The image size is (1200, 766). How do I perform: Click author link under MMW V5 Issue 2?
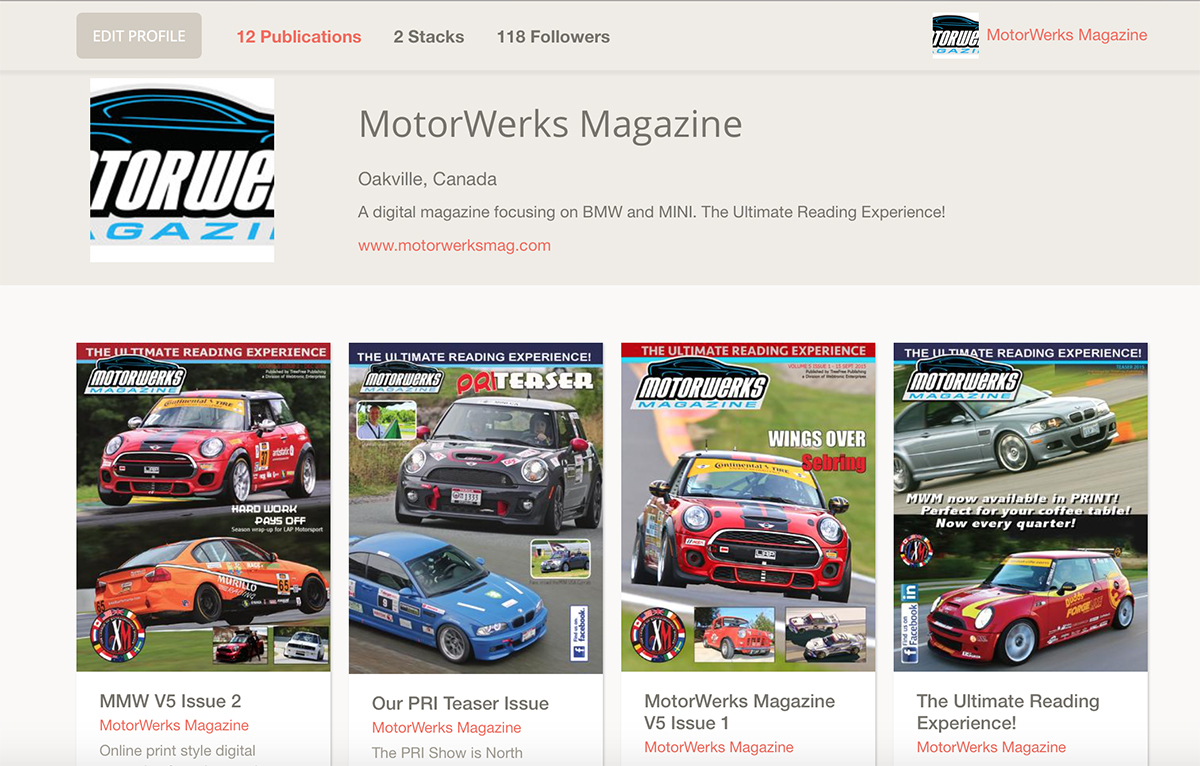[x=174, y=726]
